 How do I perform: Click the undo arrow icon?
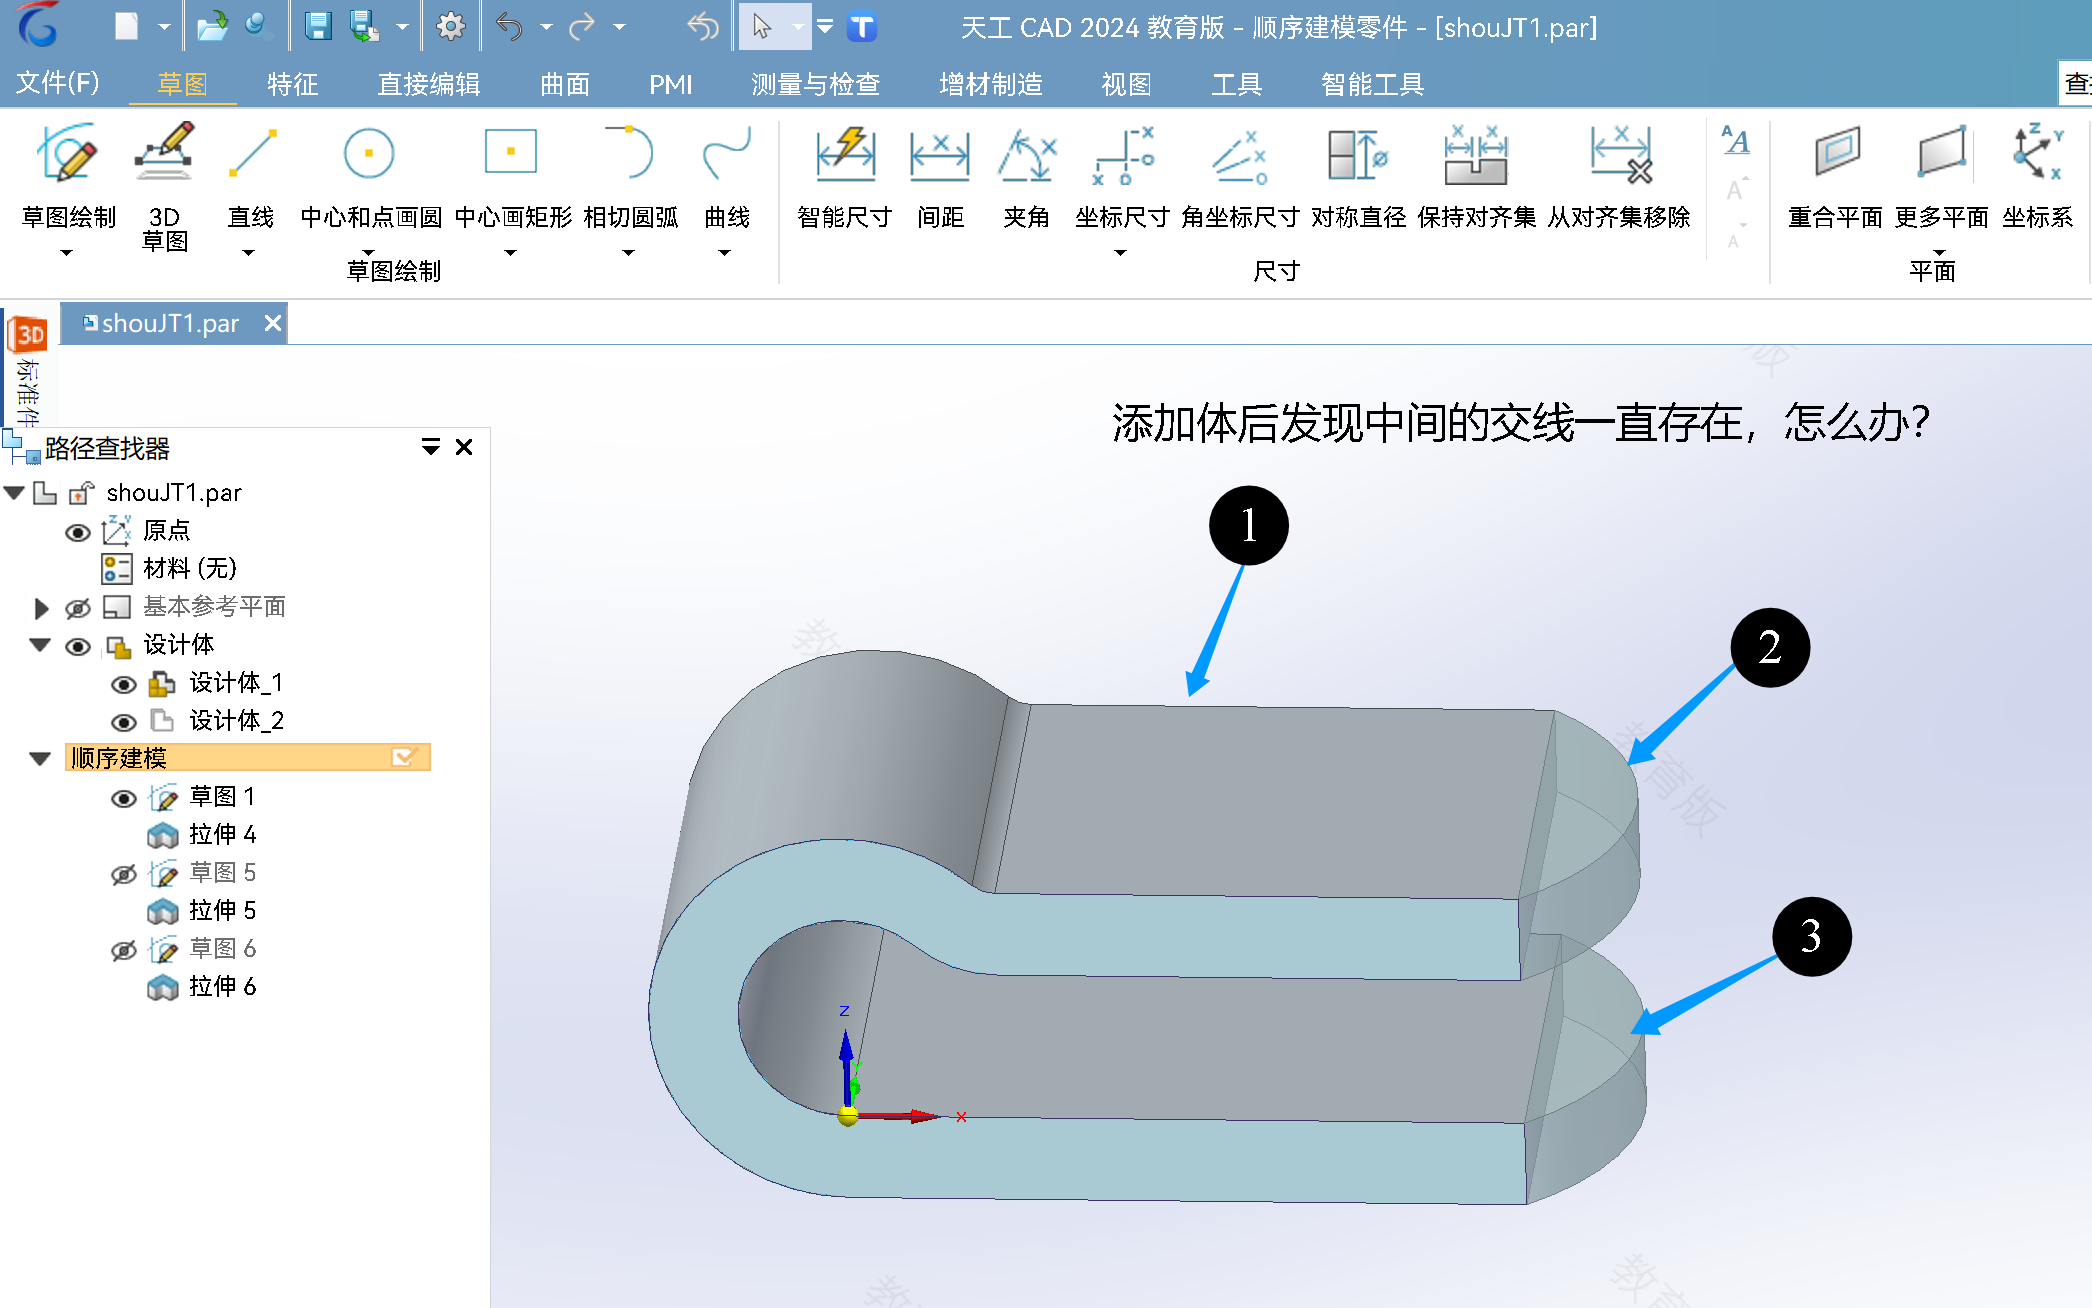509,26
